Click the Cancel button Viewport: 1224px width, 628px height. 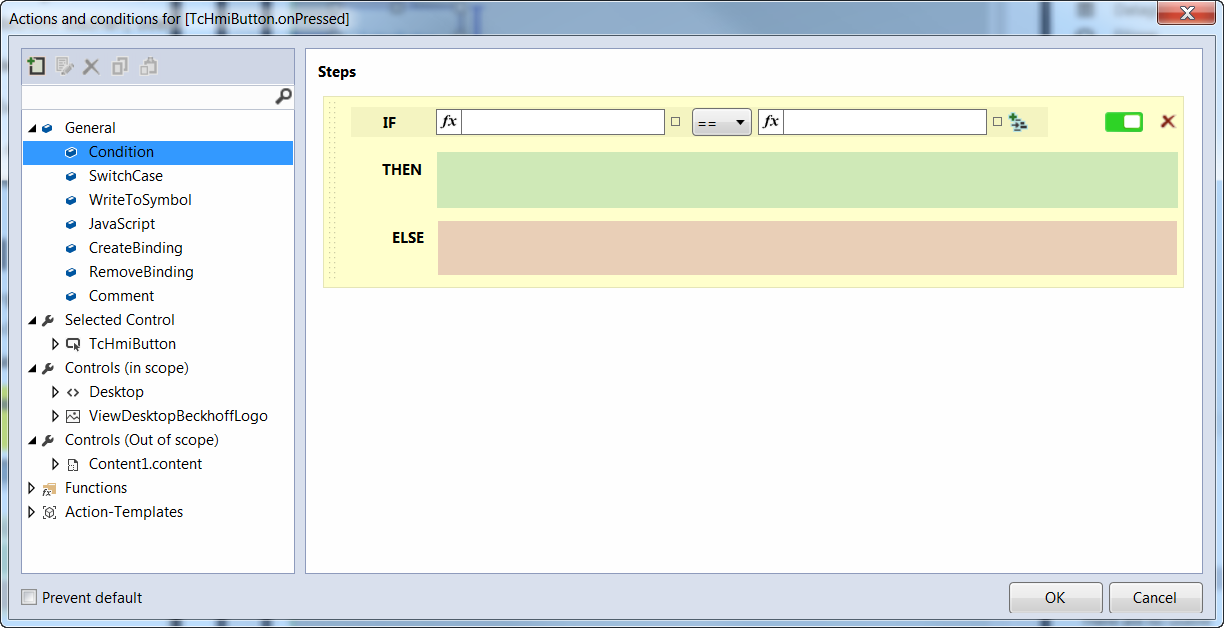(x=1155, y=598)
